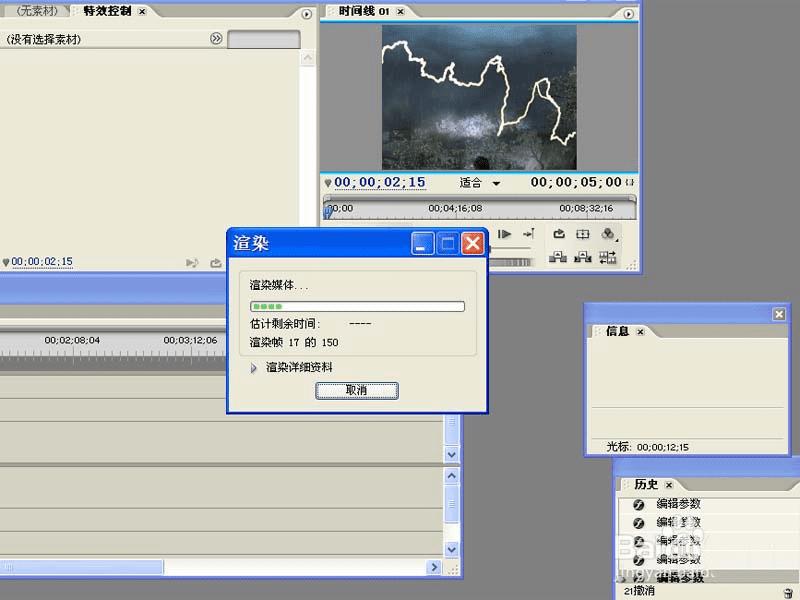800x600 pixels.
Task: Select topmost 编辑参数 history entry
Action: pyautogui.click(x=707, y=504)
